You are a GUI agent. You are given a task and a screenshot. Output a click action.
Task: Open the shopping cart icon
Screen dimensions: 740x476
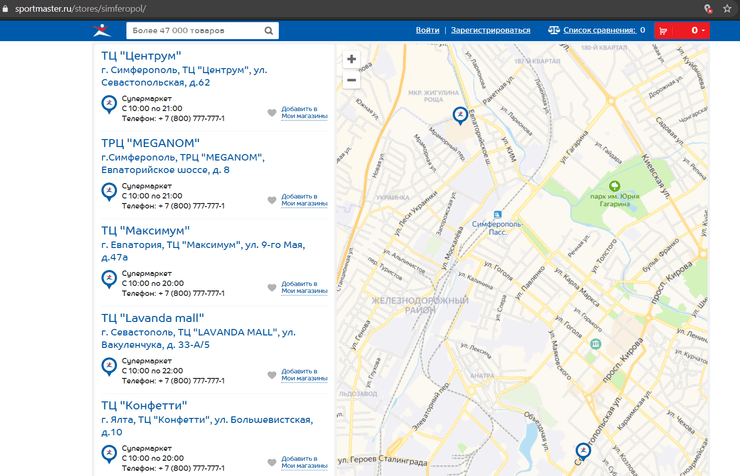tap(663, 31)
